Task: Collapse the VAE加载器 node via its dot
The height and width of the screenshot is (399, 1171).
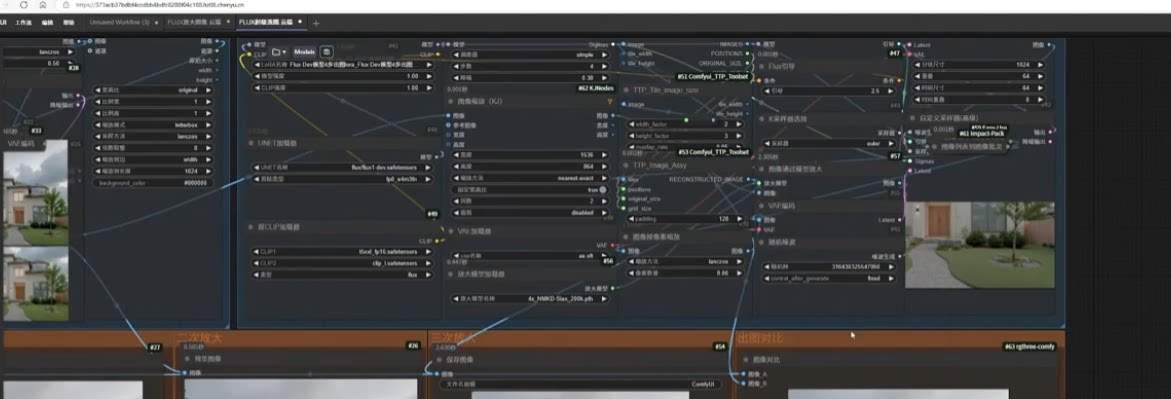Action: pyautogui.click(x=450, y=231)
